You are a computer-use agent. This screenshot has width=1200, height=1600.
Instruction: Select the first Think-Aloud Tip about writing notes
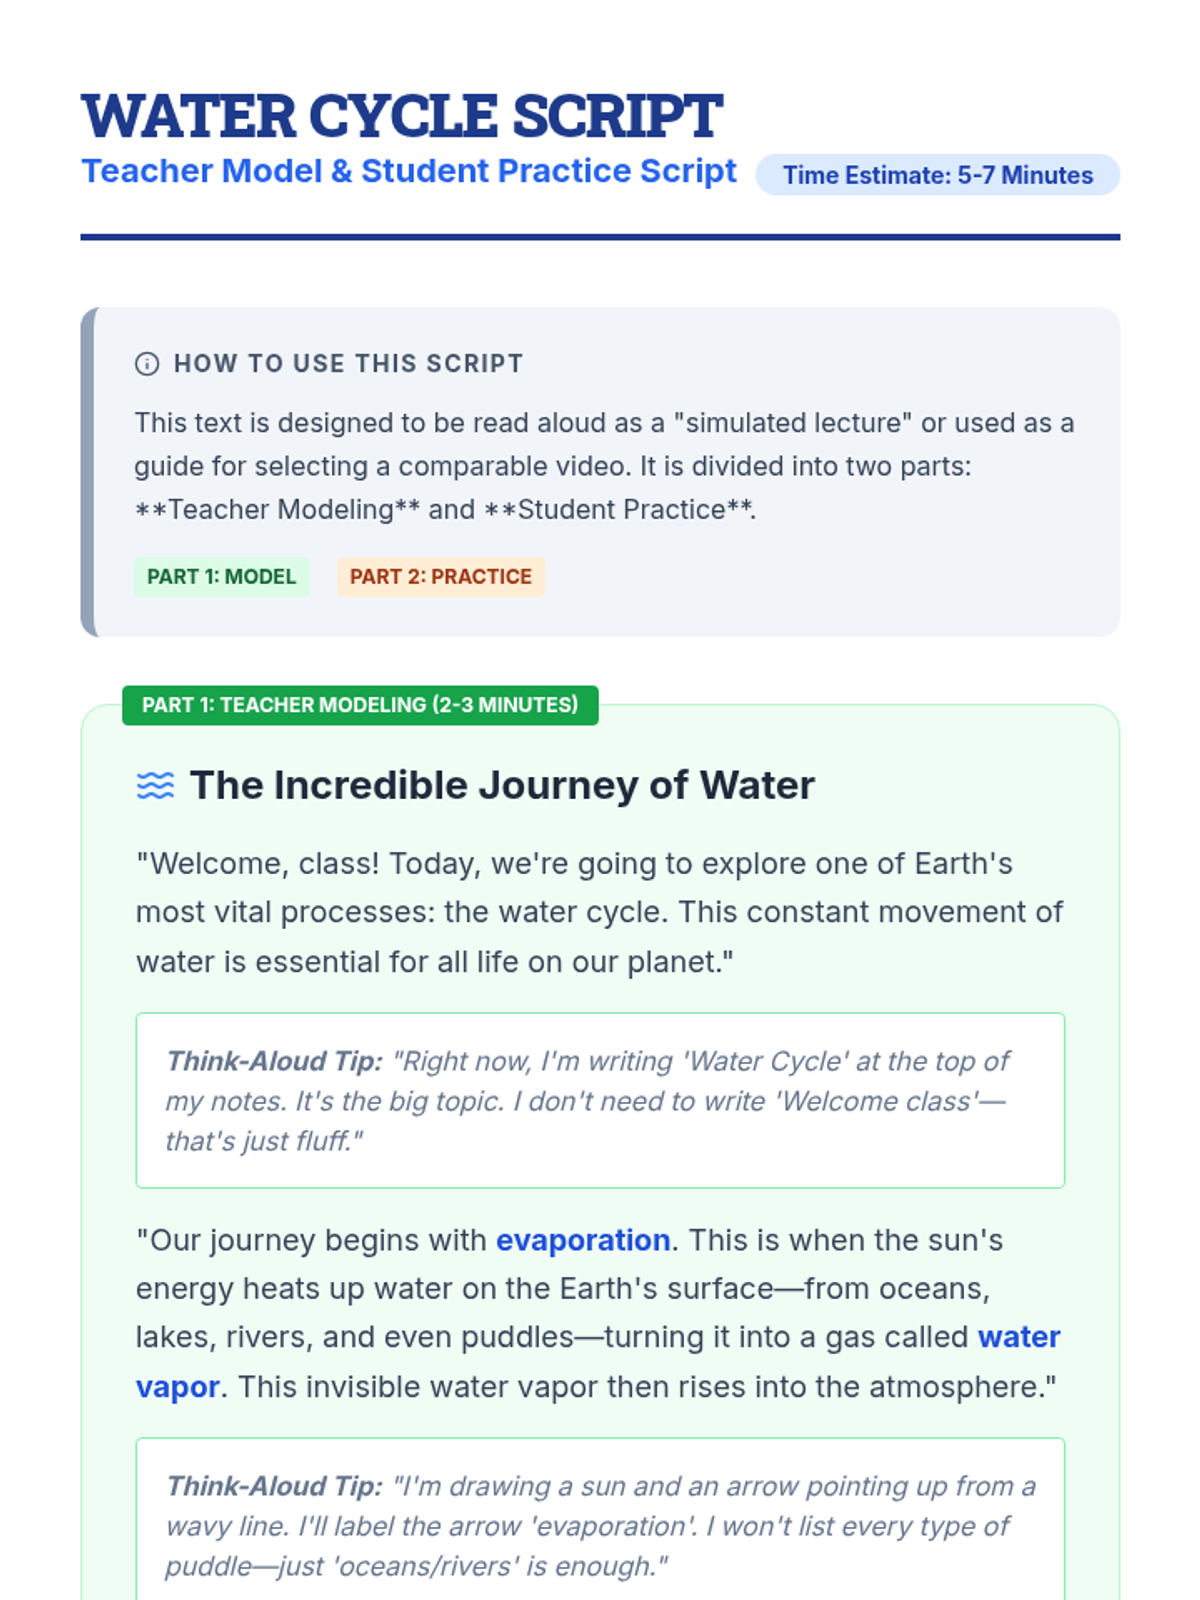click(x=600, y=1101)
